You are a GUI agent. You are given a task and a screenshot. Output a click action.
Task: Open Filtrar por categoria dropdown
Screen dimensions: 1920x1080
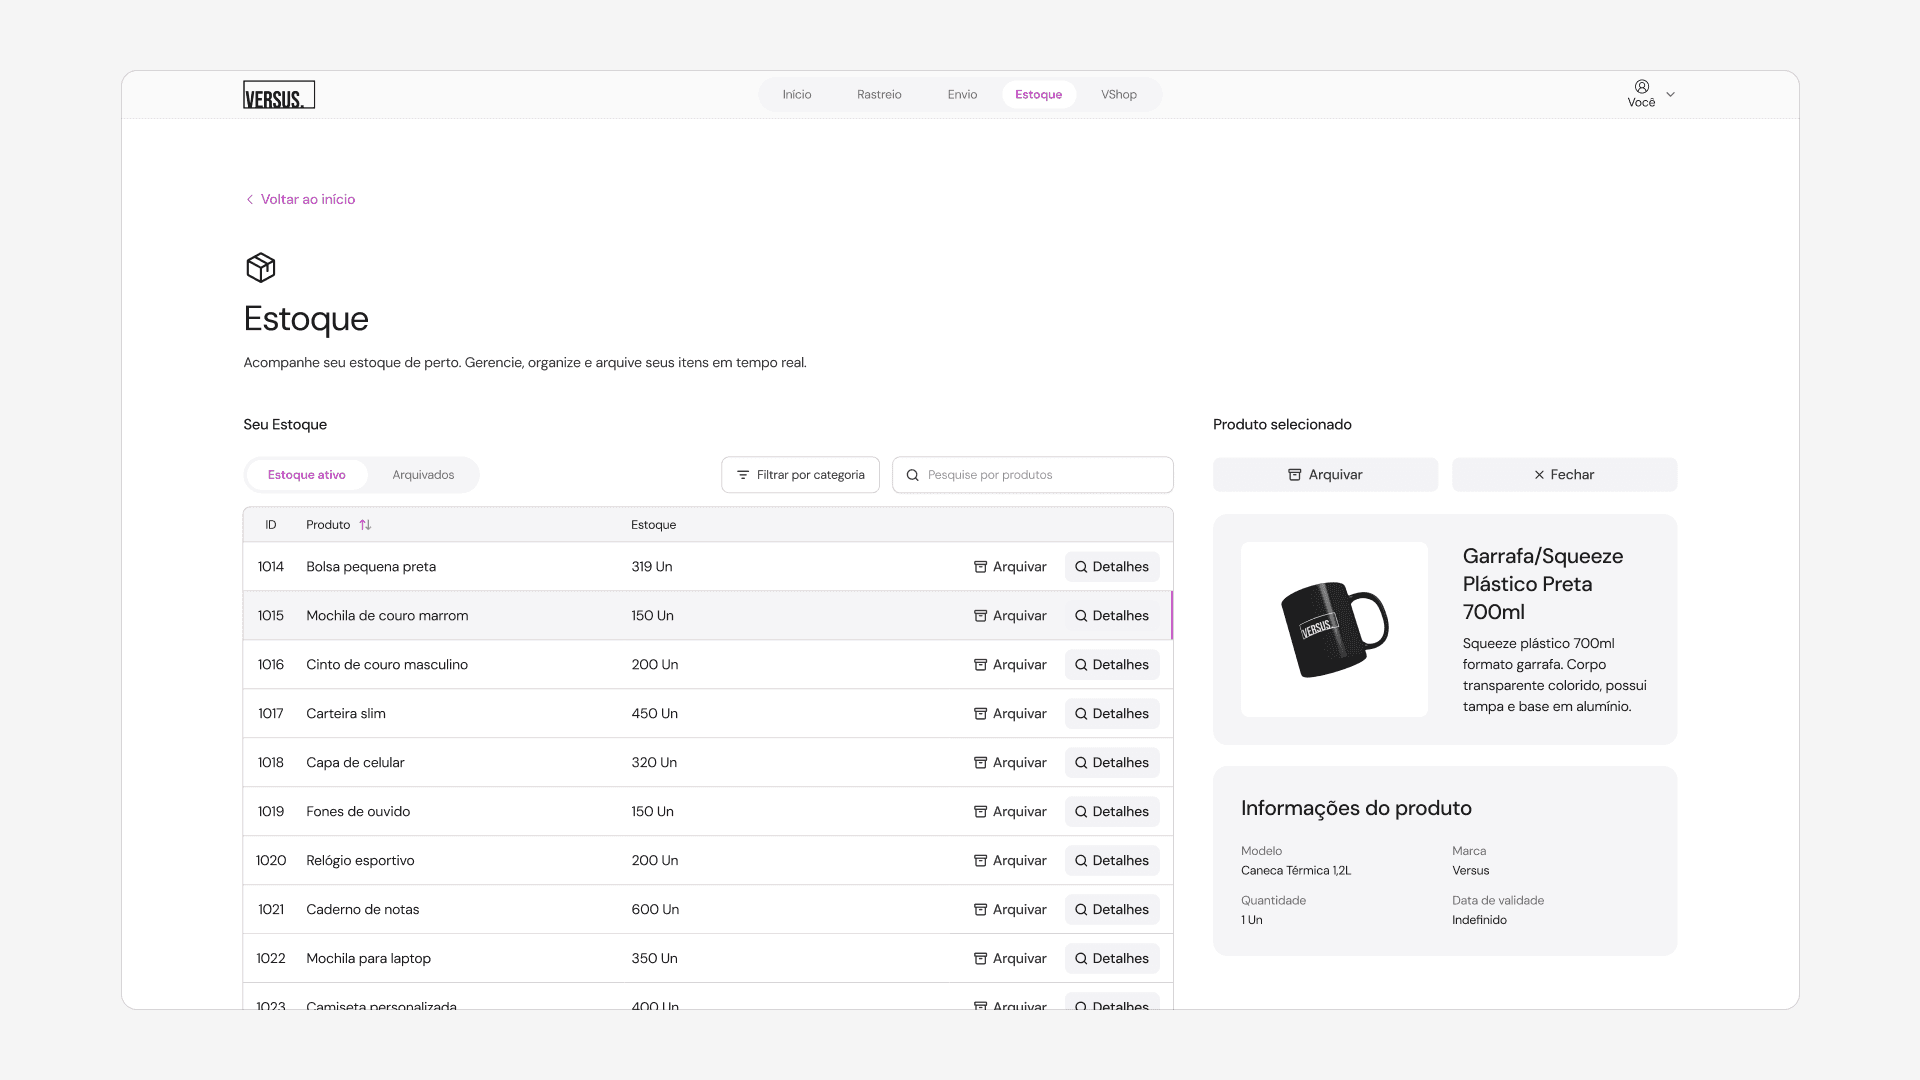pyautogui.click(x=800, y=475)
